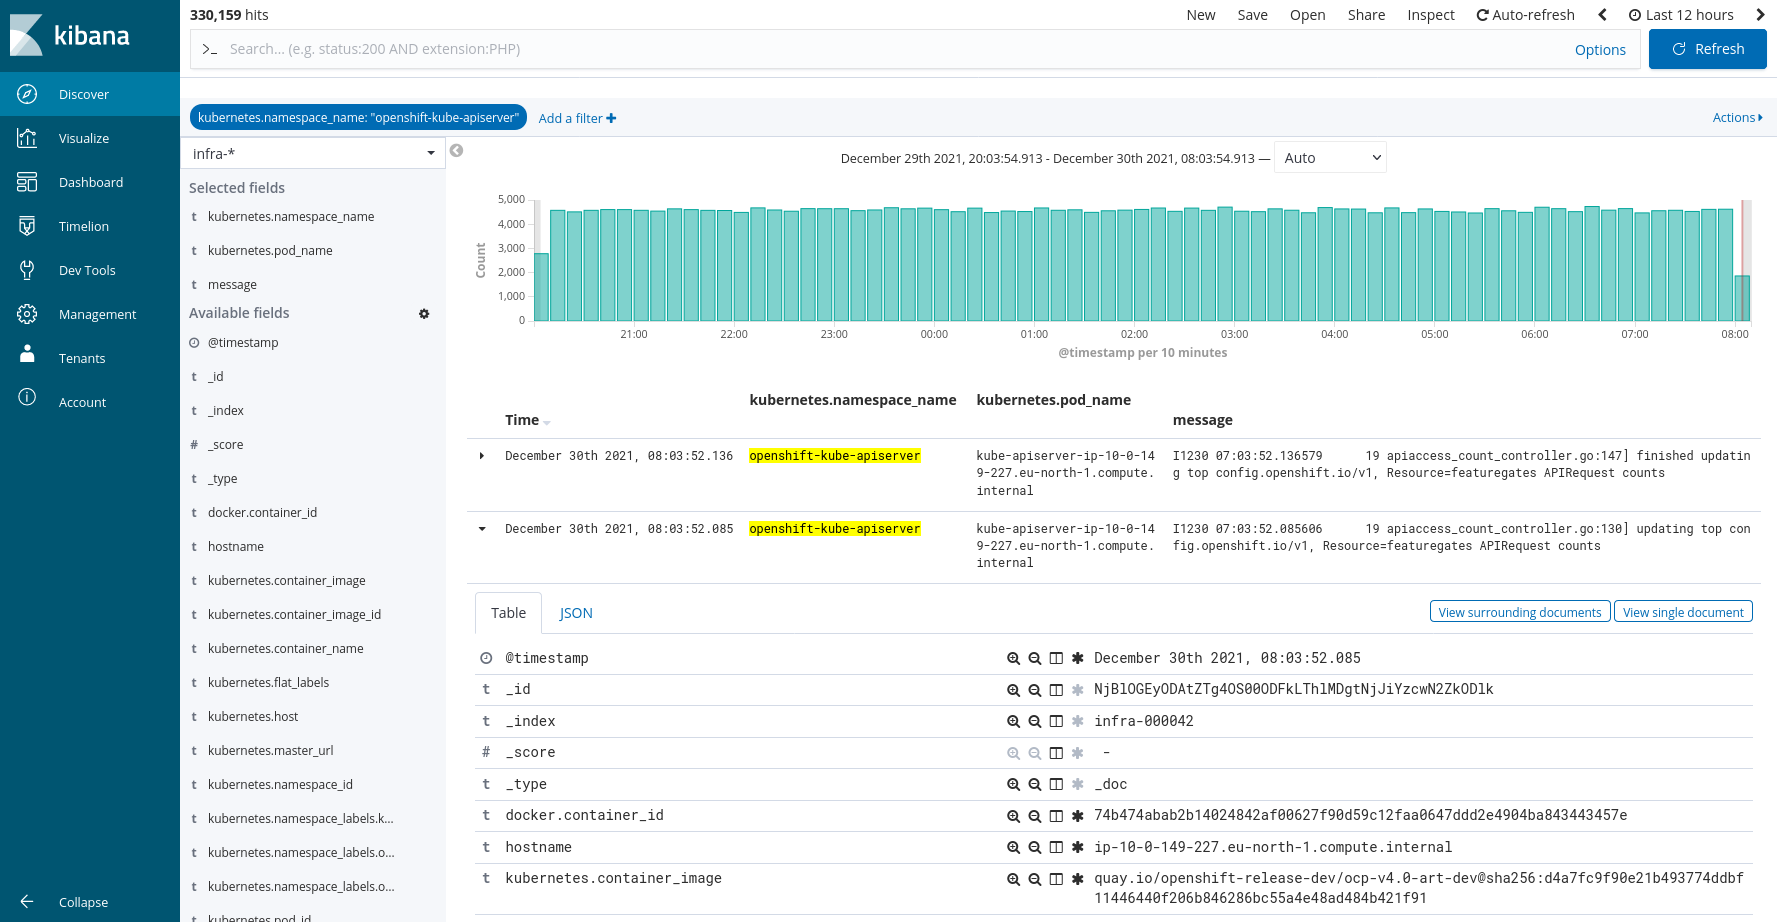Go to the next time range arrow
1777x922 pixels.
(1760, 15)
